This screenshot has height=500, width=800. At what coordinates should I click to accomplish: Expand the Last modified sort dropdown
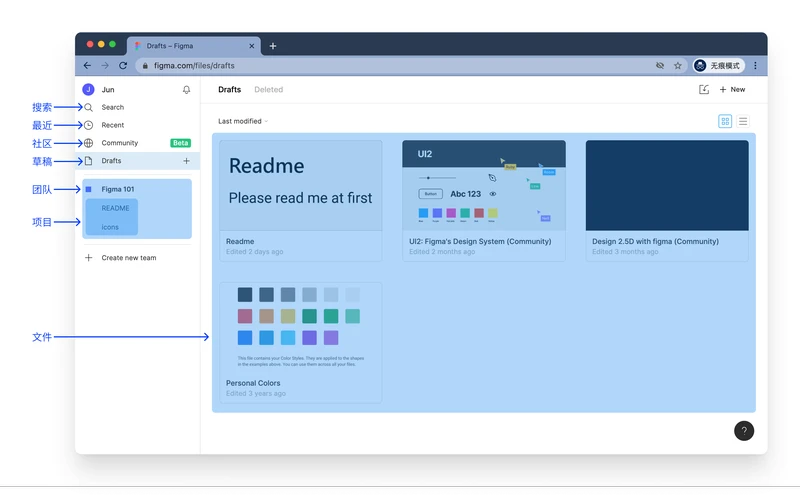[243, 121]
